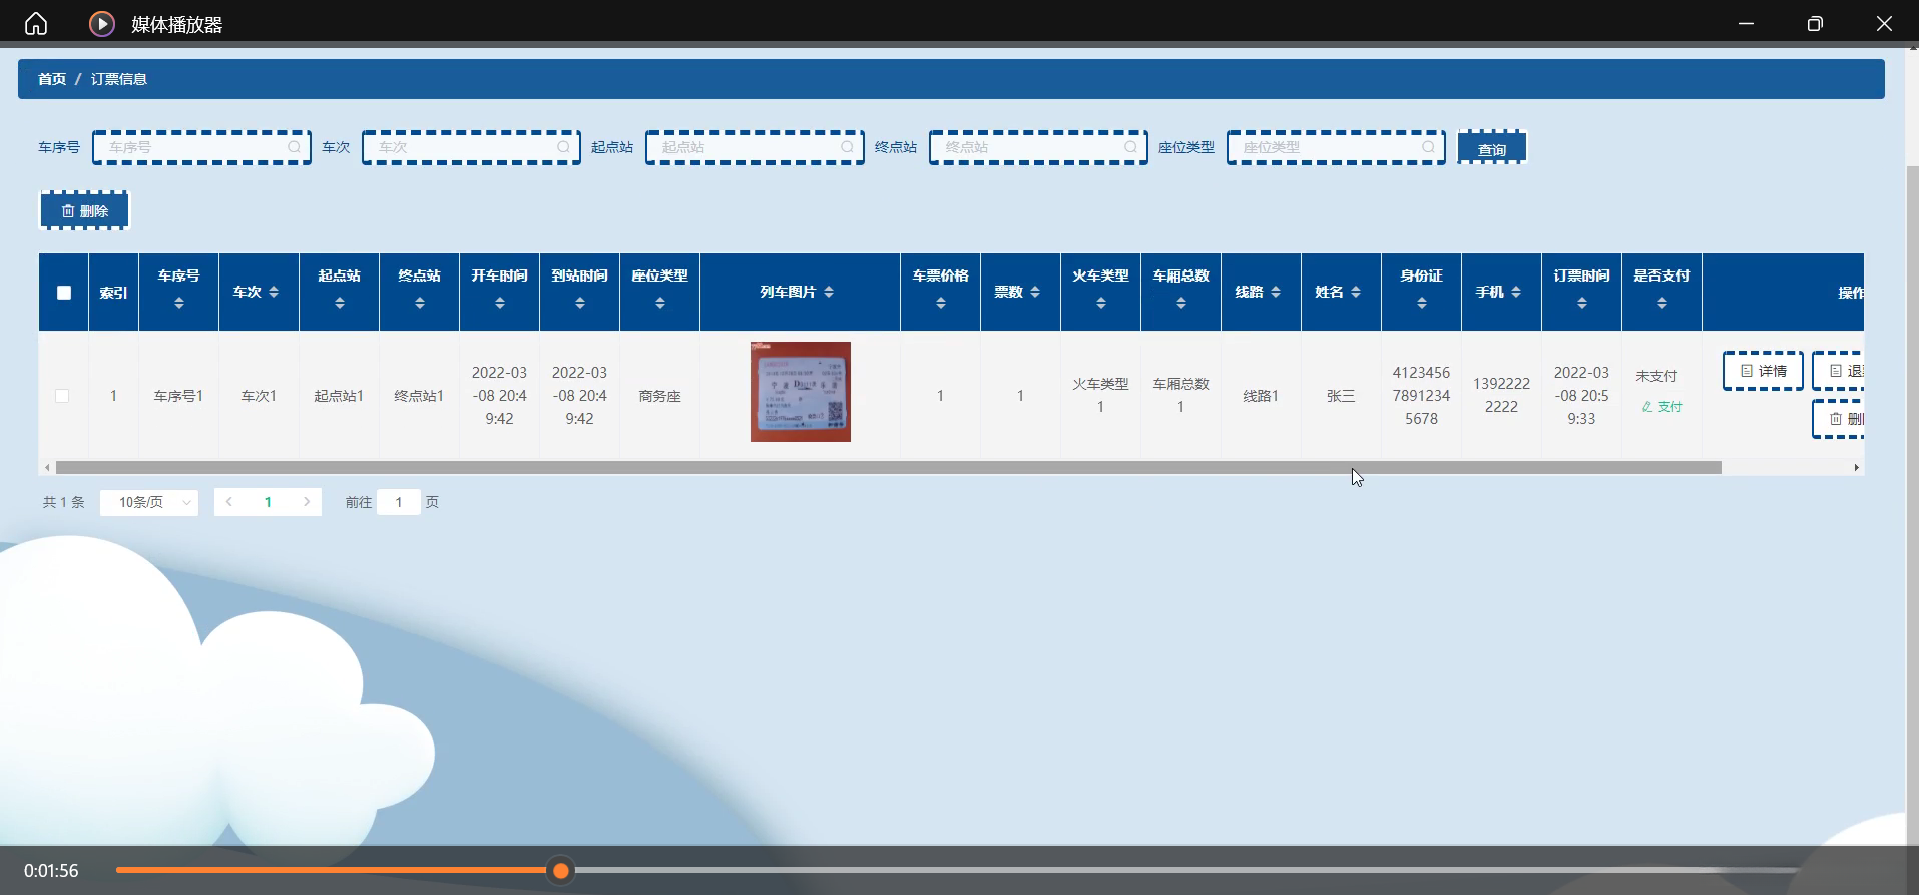Click the sort arrows under 座位类型 header
Image resolution: width=1919 pixels, height=895 pixels.
[x=660, y=303]
